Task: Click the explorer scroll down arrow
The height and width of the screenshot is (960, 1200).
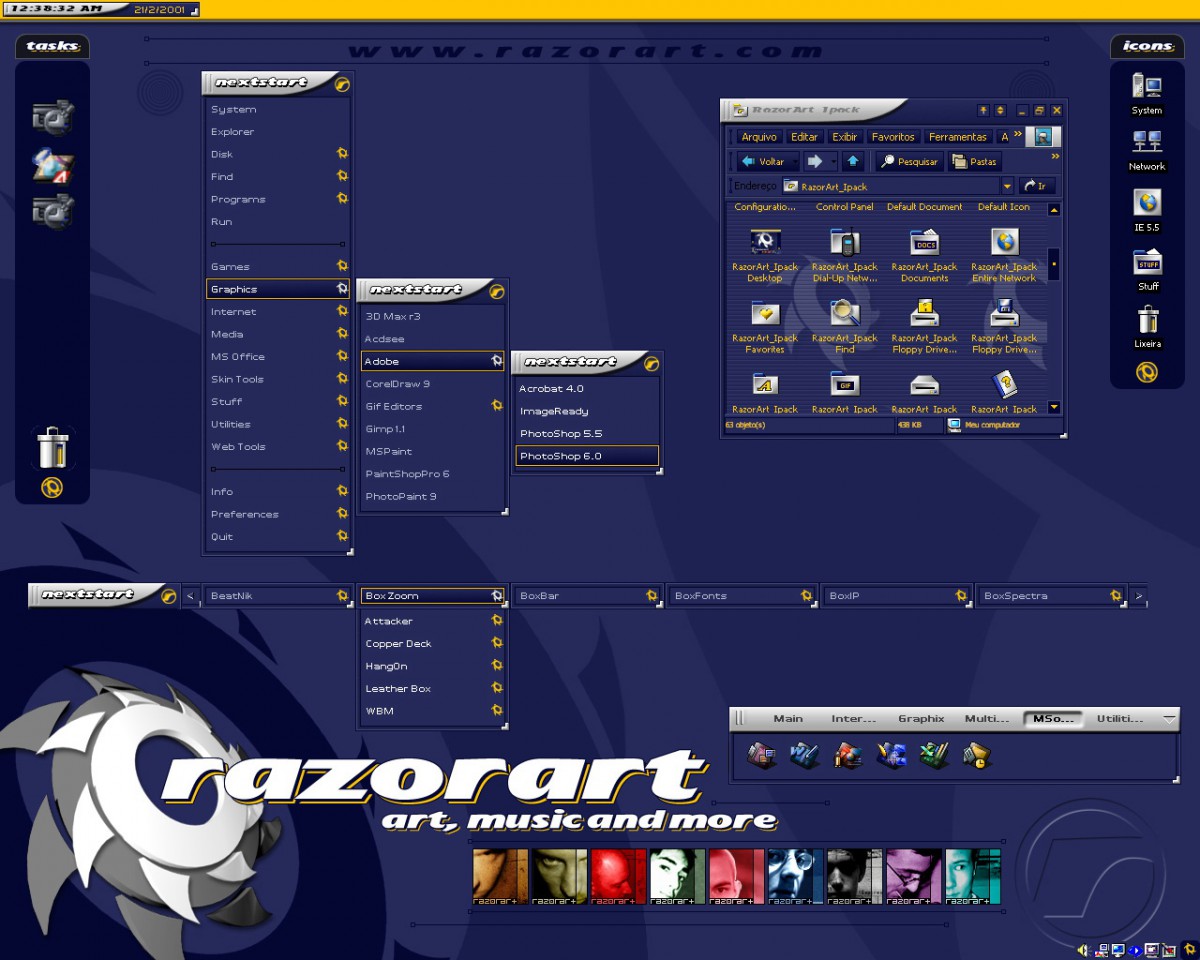Action: pos(1054,407)
